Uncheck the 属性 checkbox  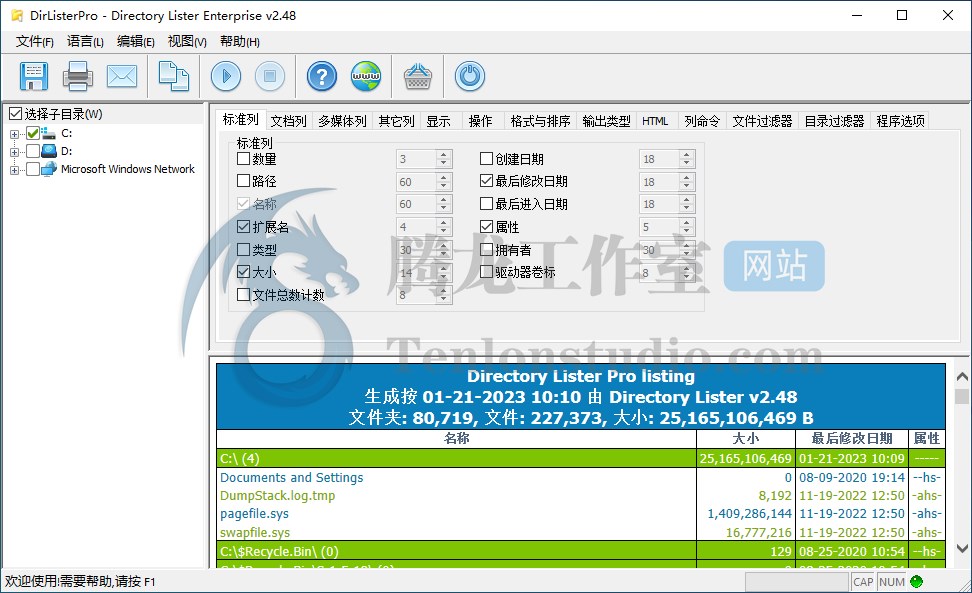coord(486,227)
